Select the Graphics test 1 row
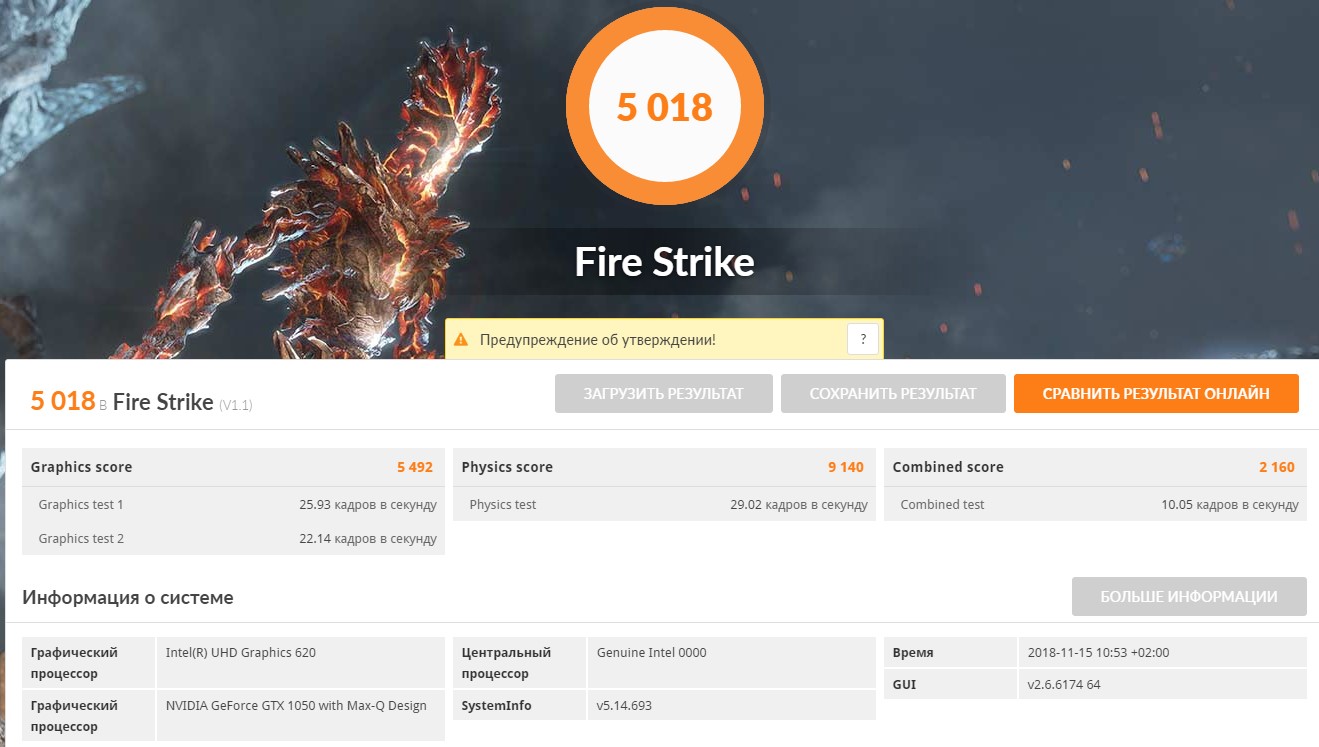The height and width of the screenshot is (747, 1319). [x=233, y=505]
